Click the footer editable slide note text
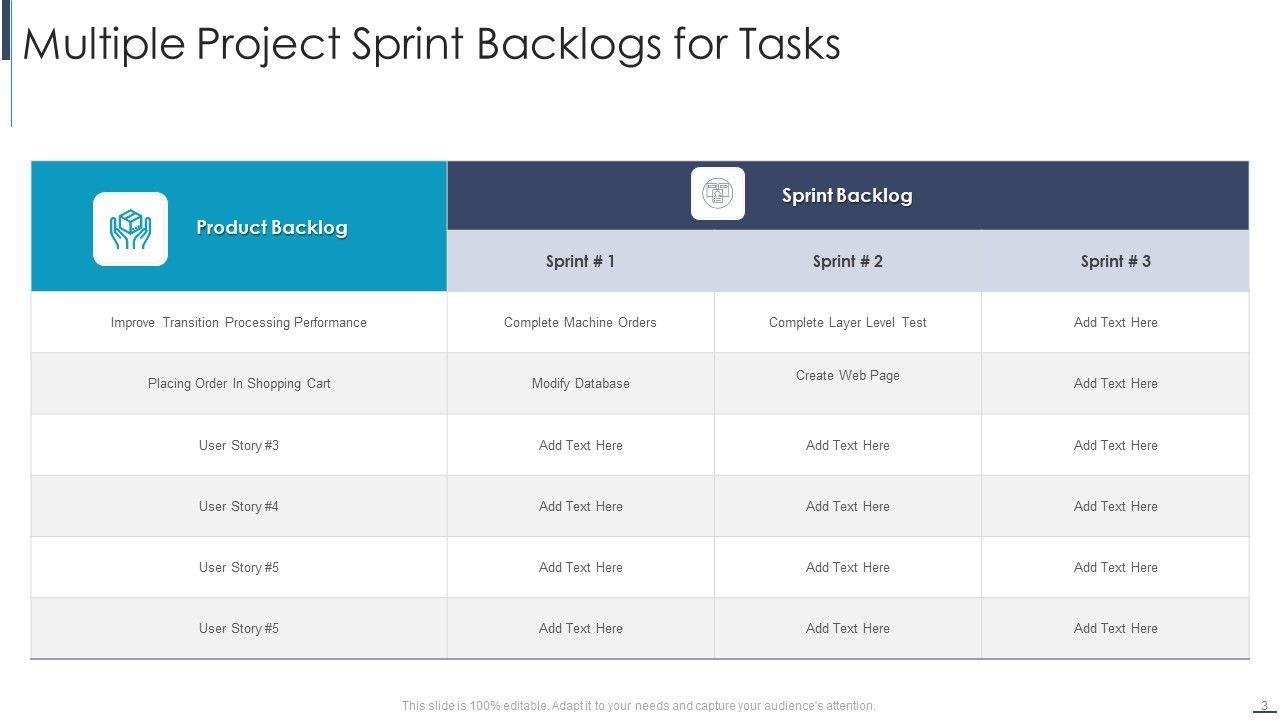Screen dimensions: 1280x720 point(638,706)
